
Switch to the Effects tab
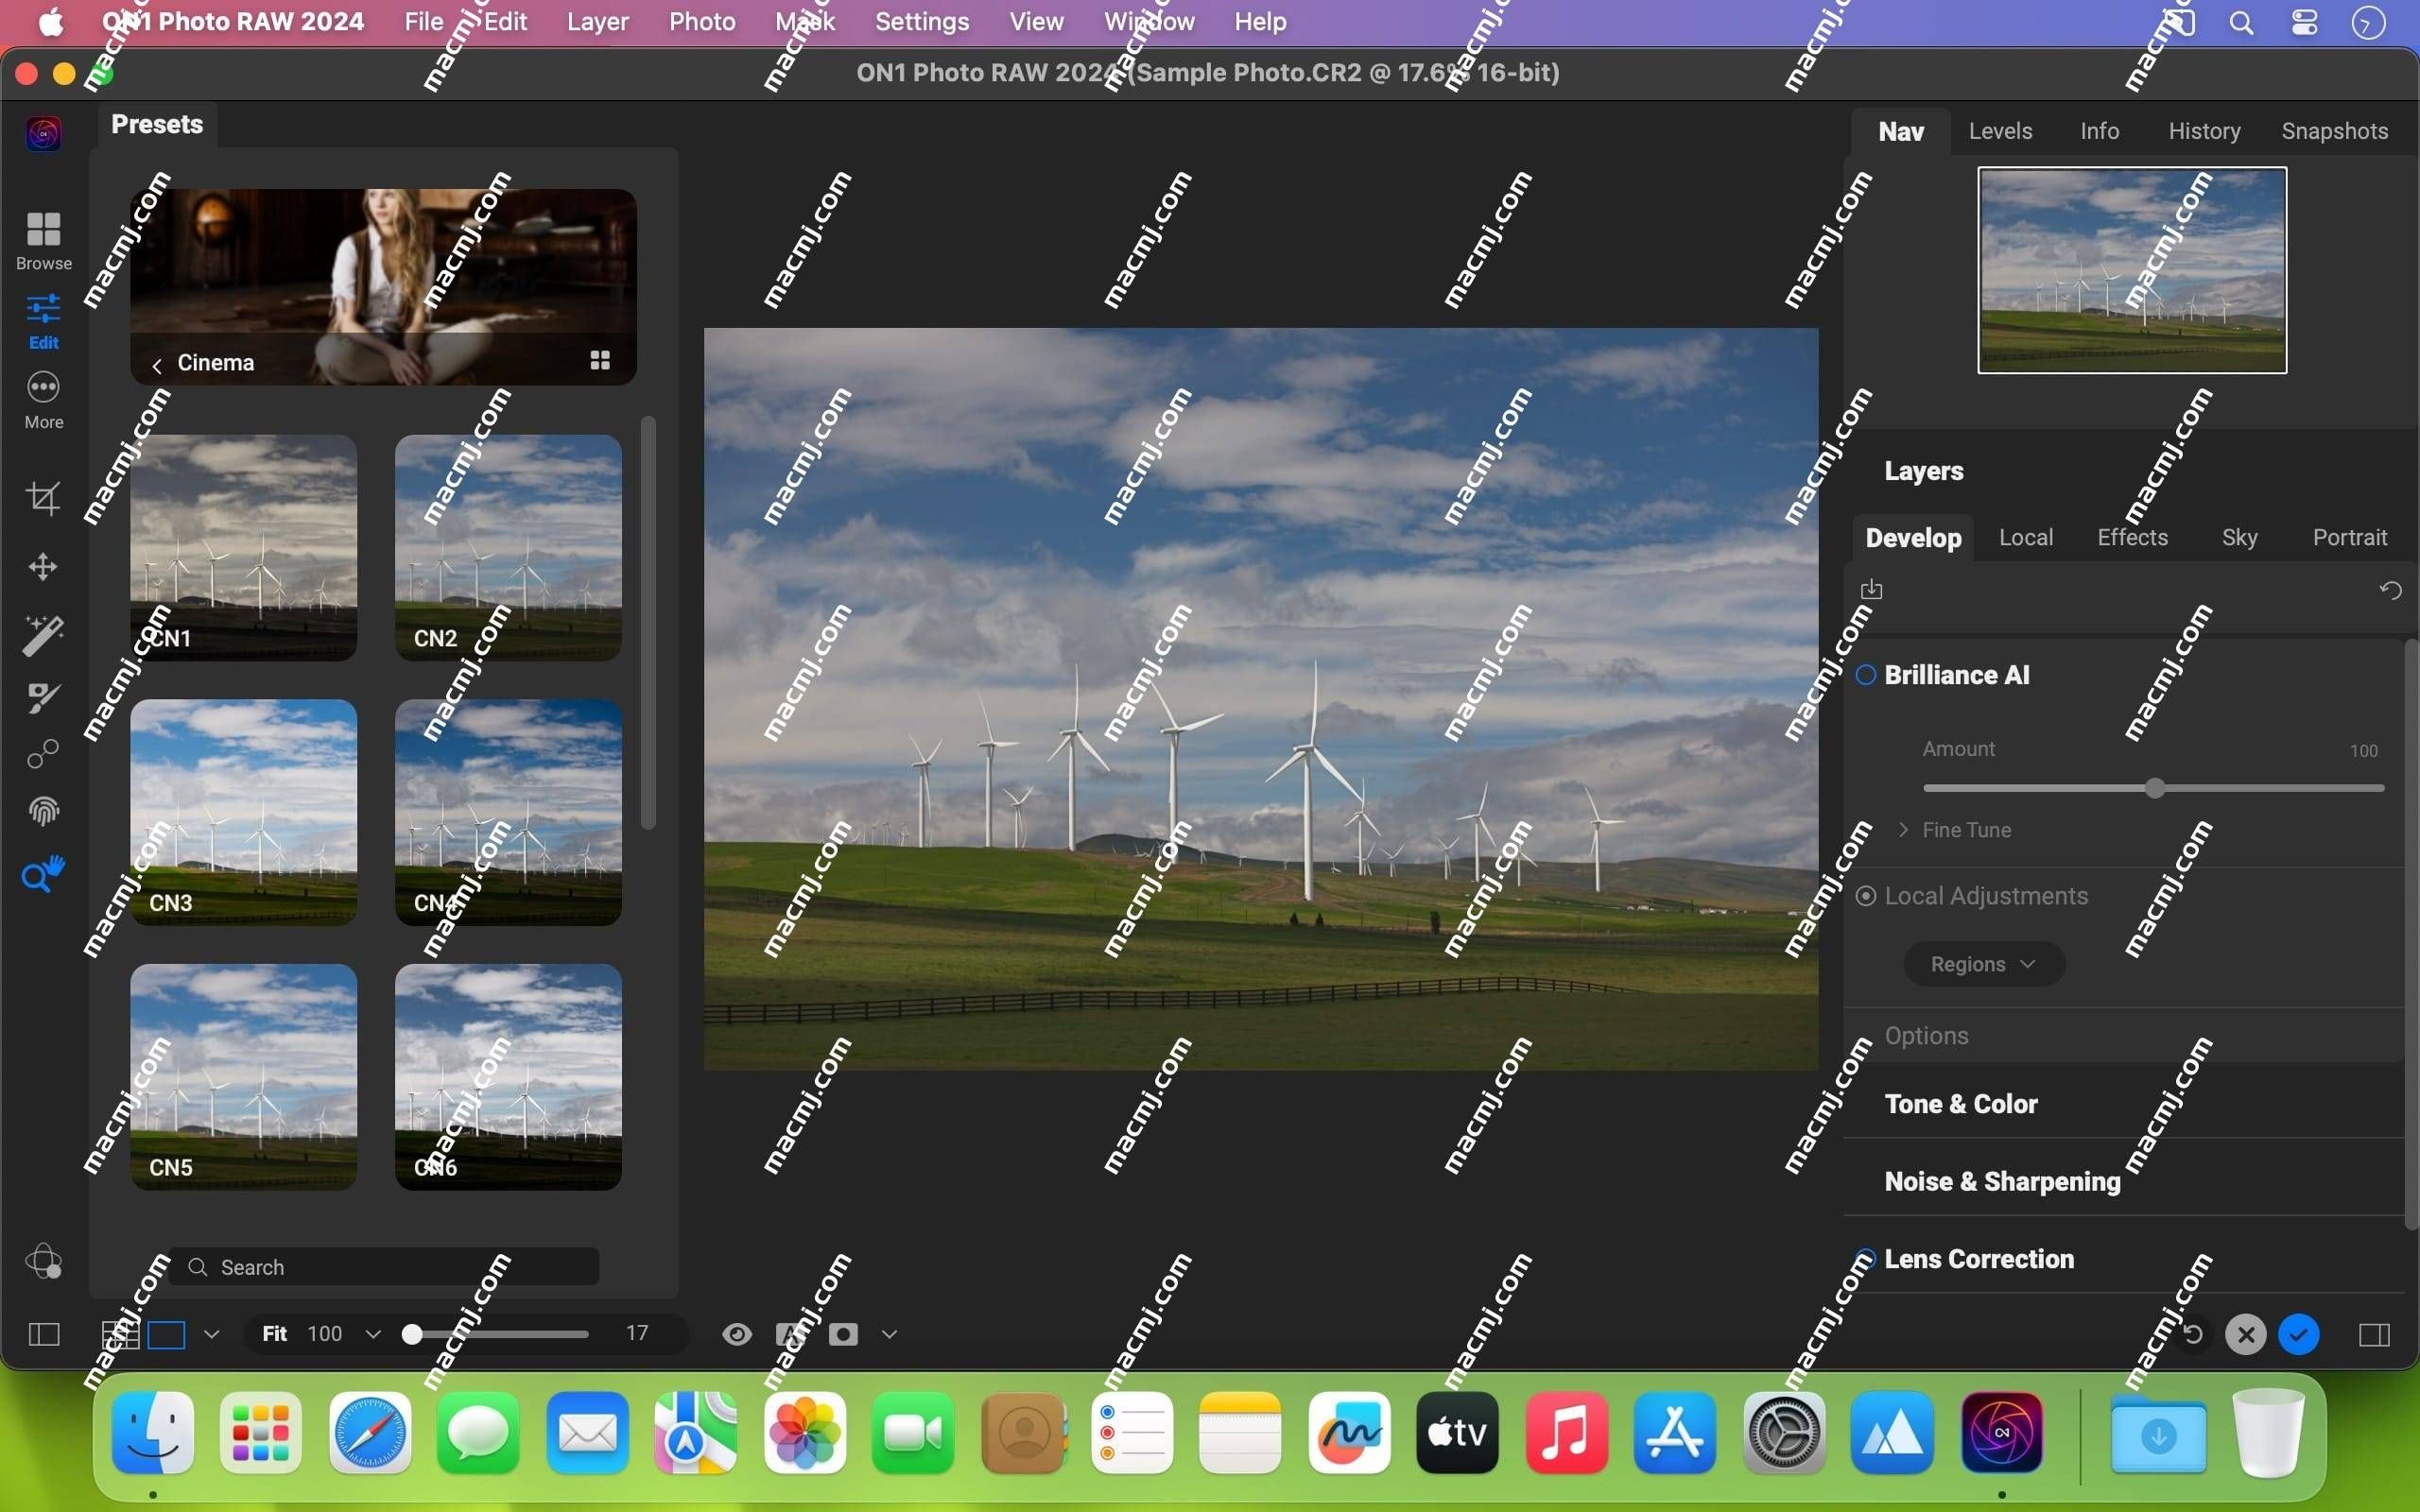2133,539
